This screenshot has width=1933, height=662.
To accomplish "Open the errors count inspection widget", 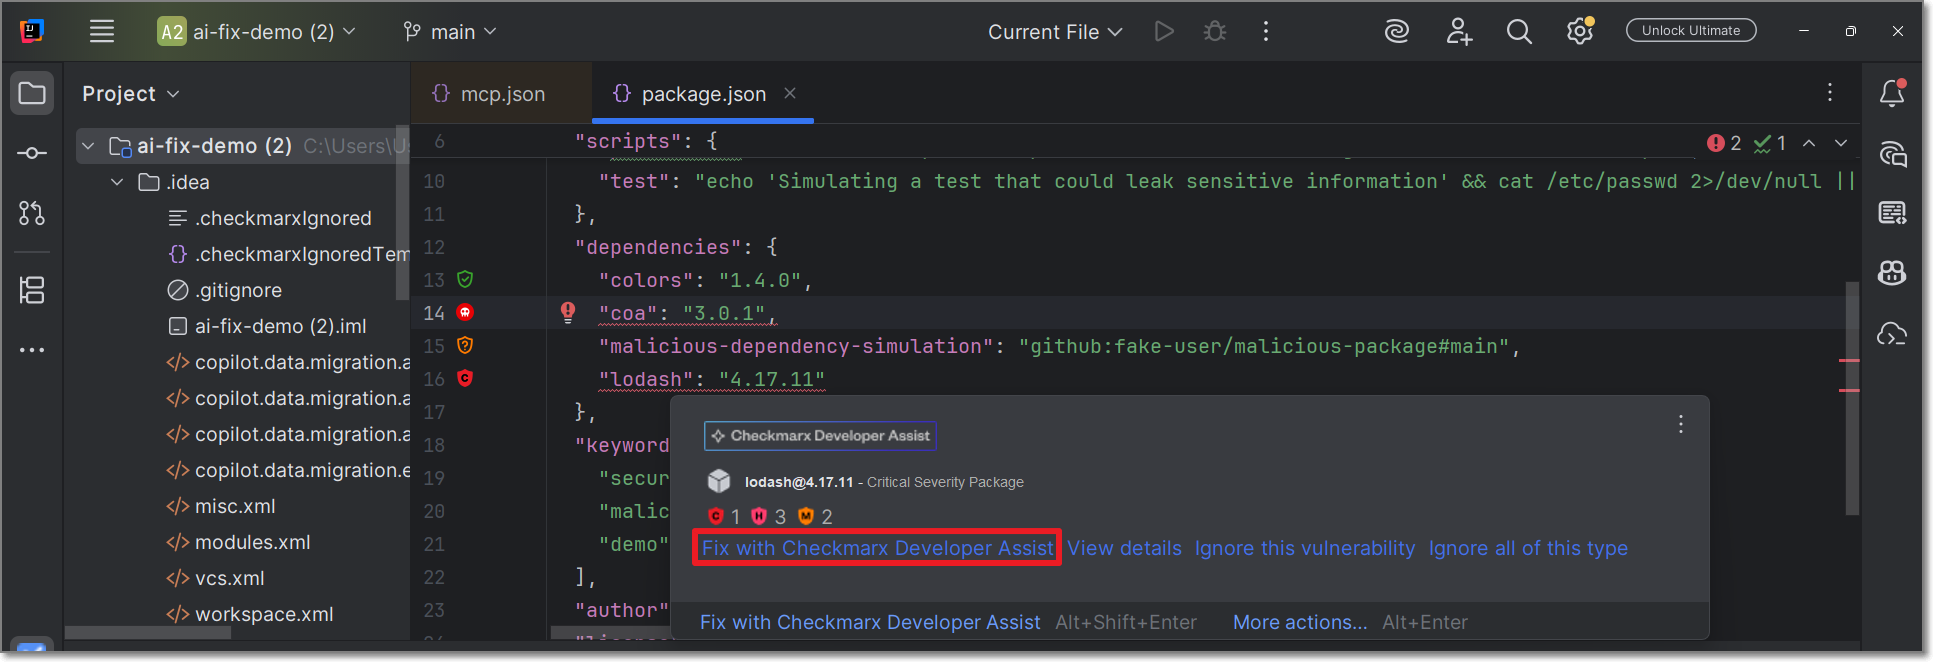I will (1725, 143).
